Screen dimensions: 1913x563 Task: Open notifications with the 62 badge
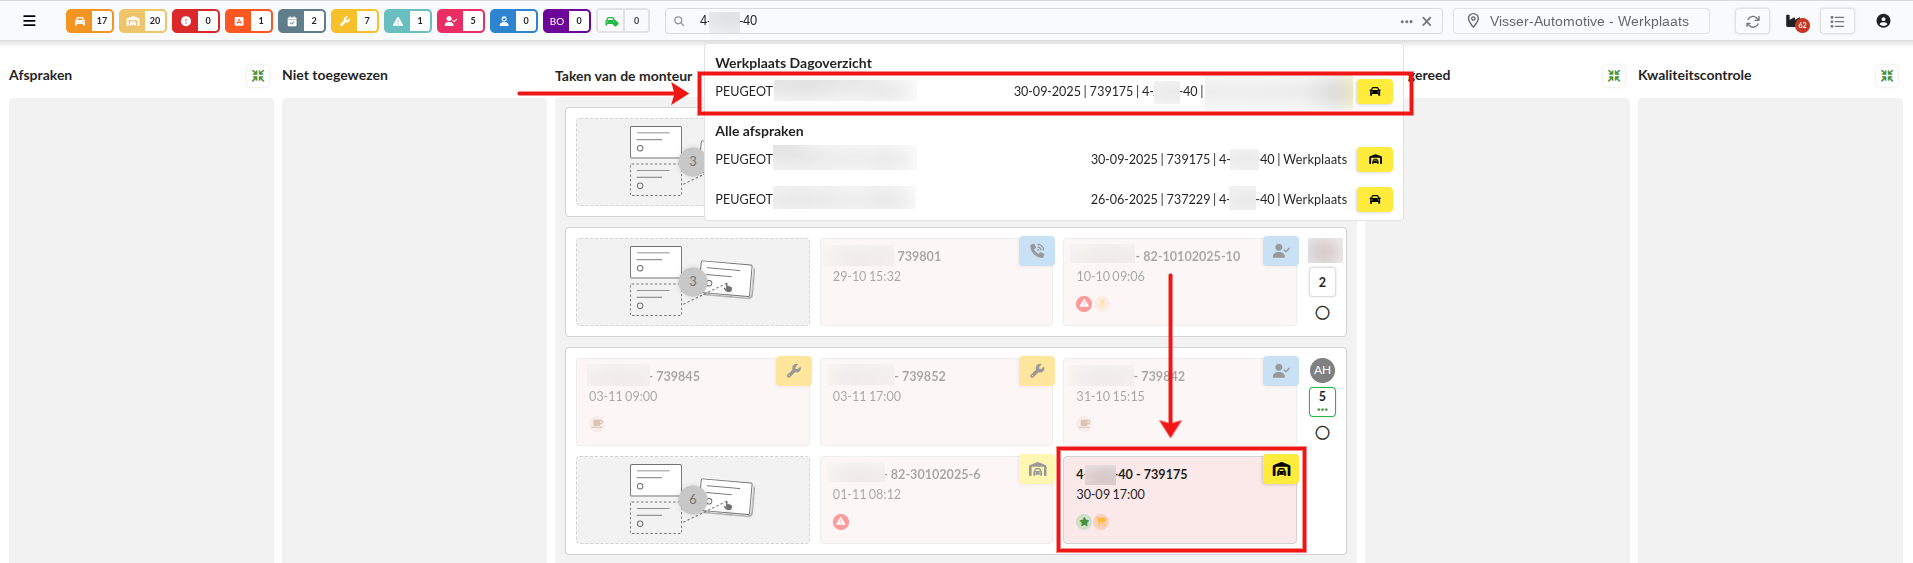click(x=1797, y=22)
